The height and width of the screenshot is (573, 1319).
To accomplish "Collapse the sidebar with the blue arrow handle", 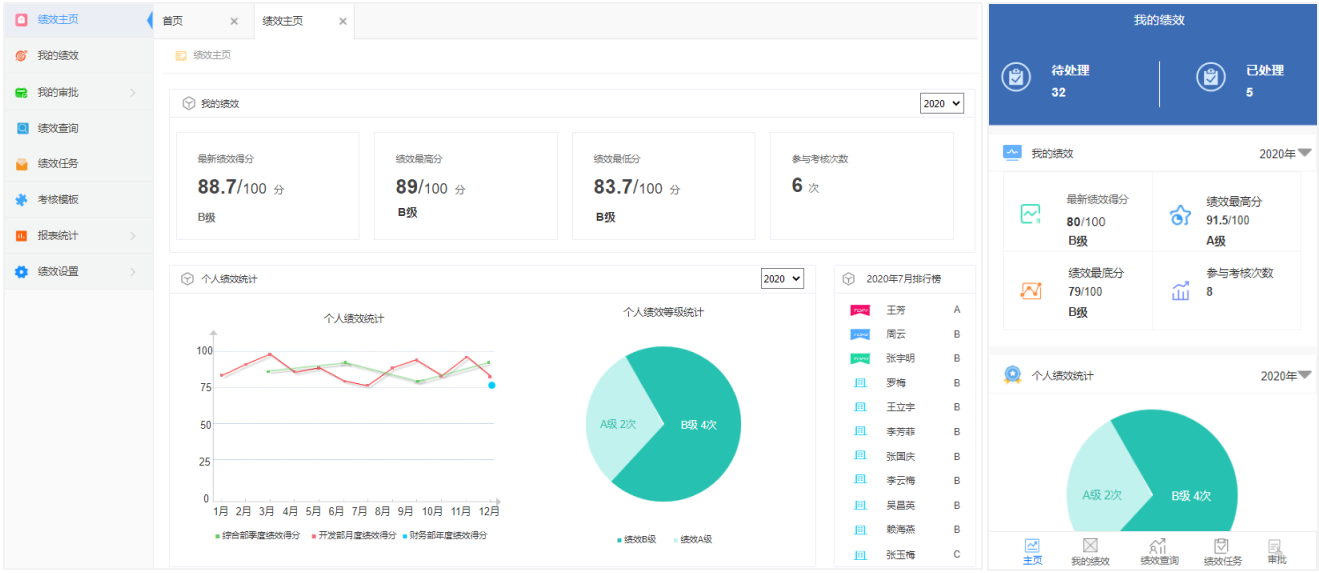I will click(150, 19).
